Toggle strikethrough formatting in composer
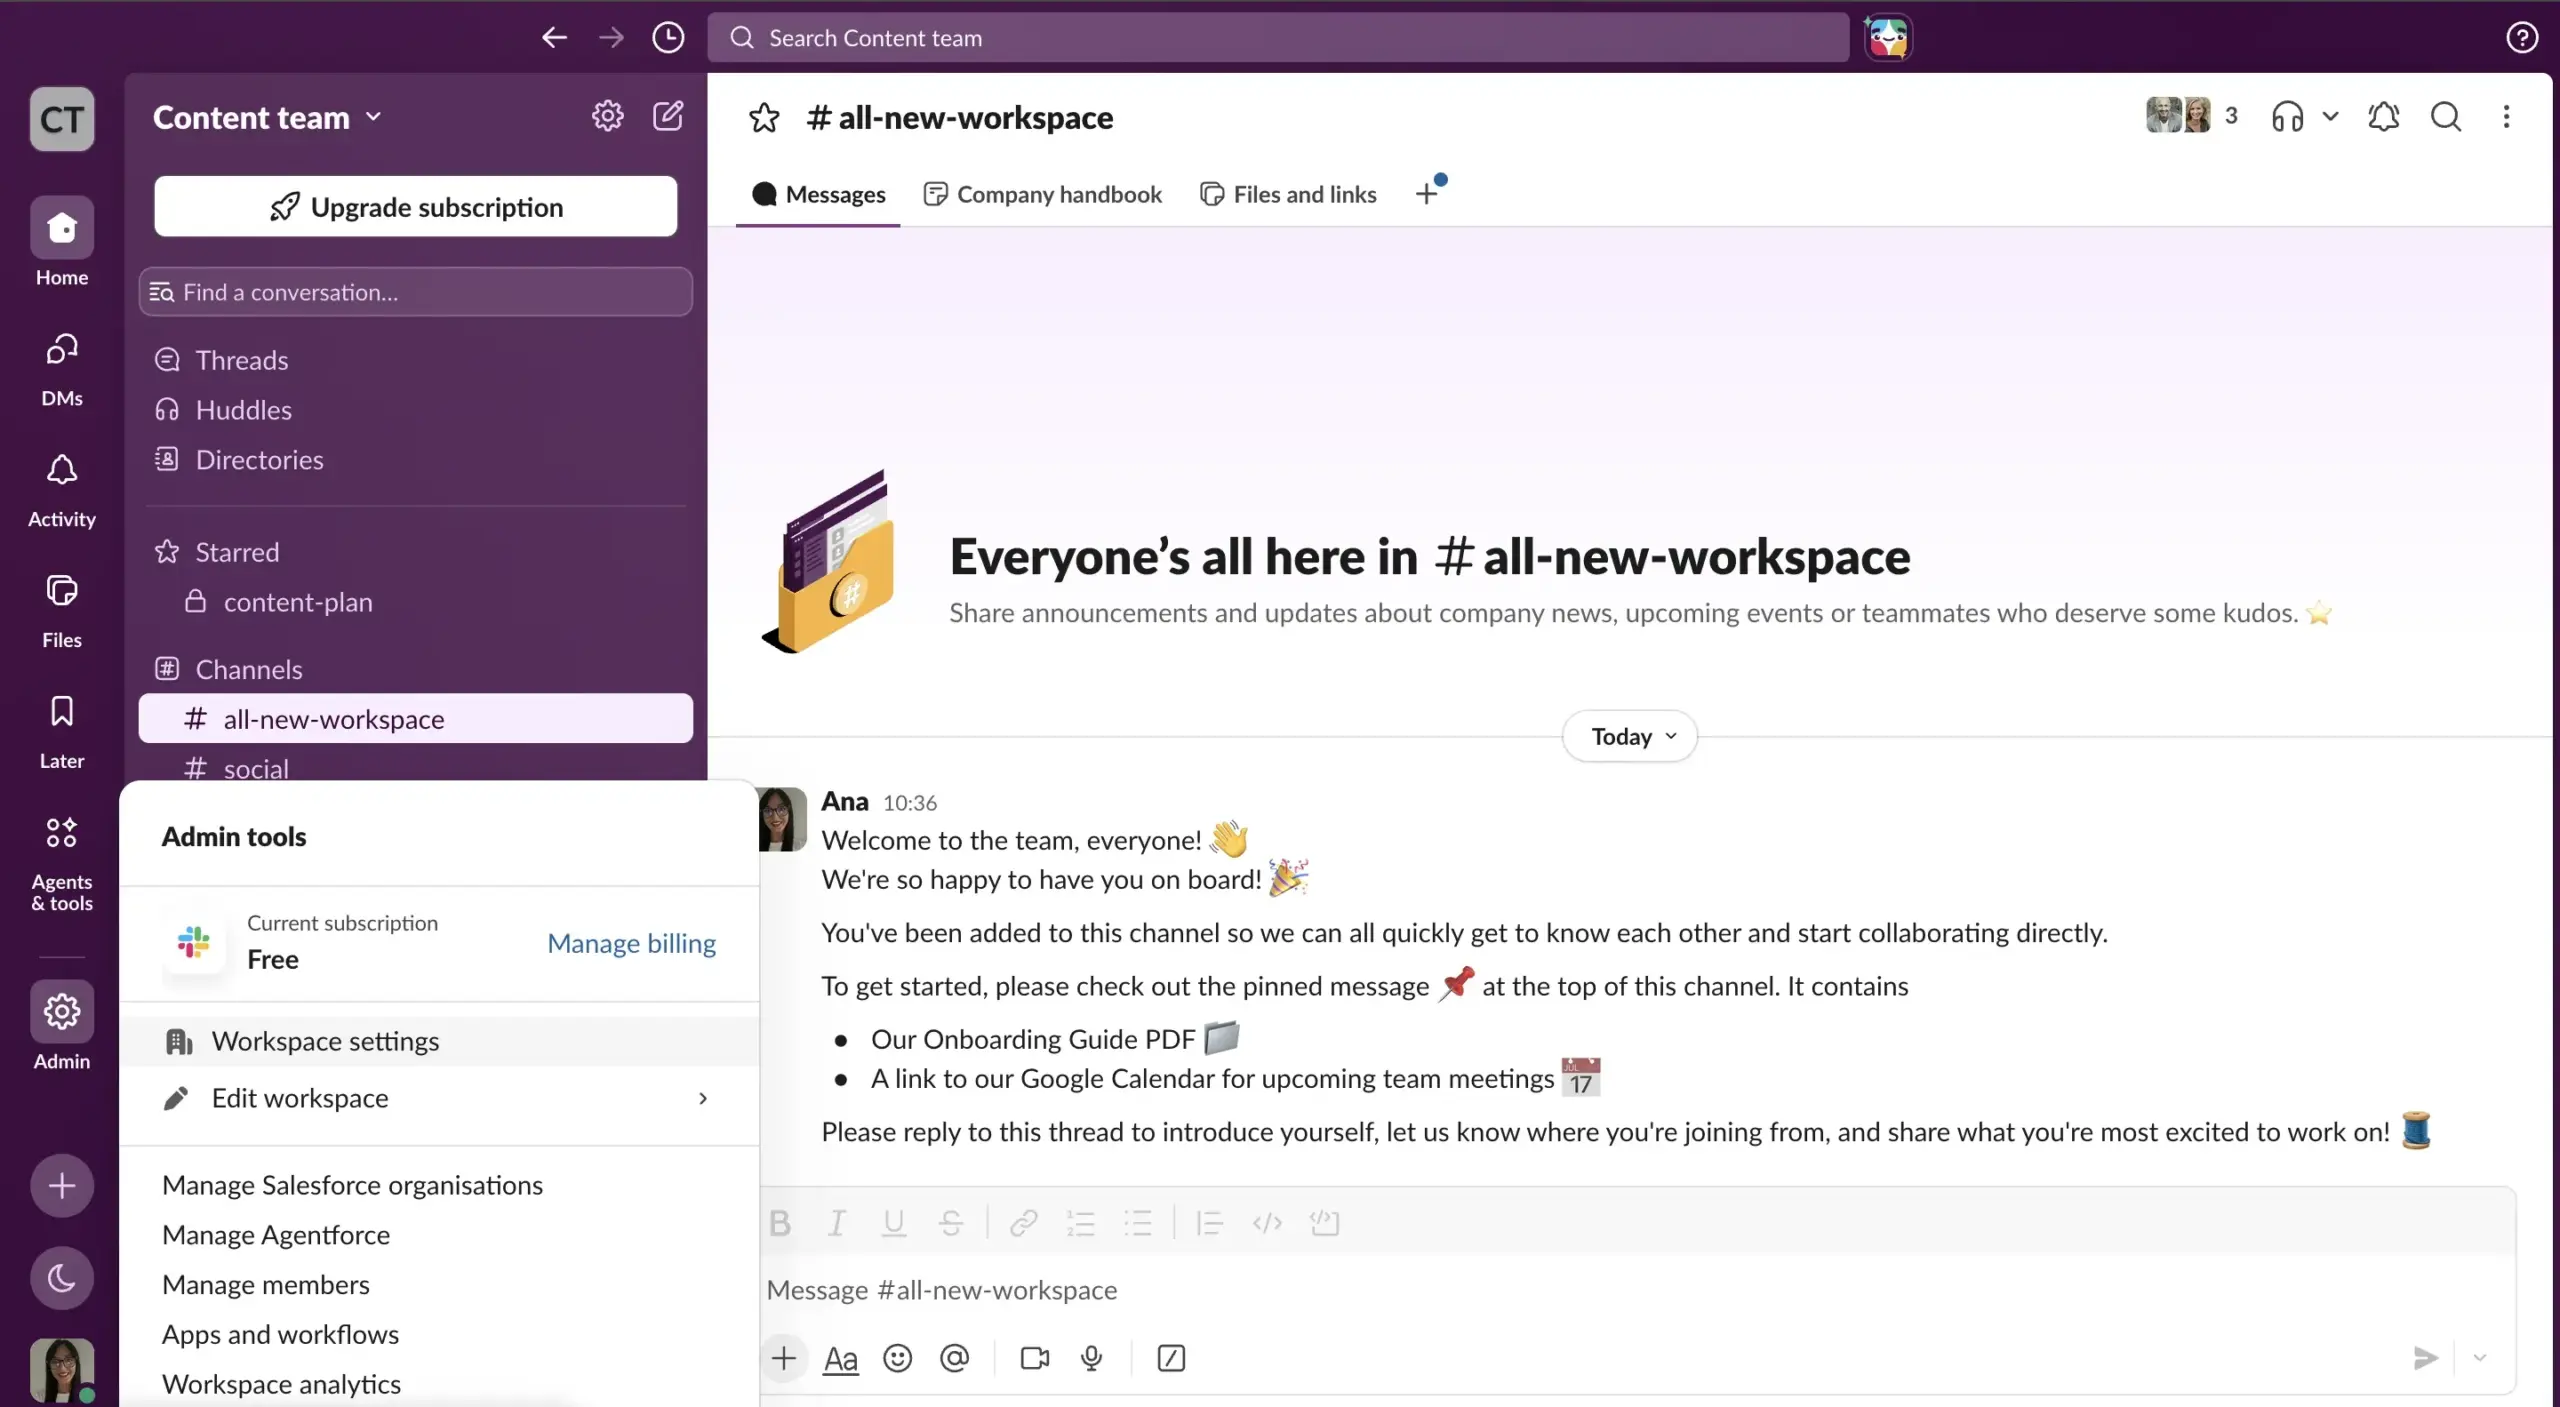The height and width of the screenshot is (1407, 2560). tap(950, 1223)
